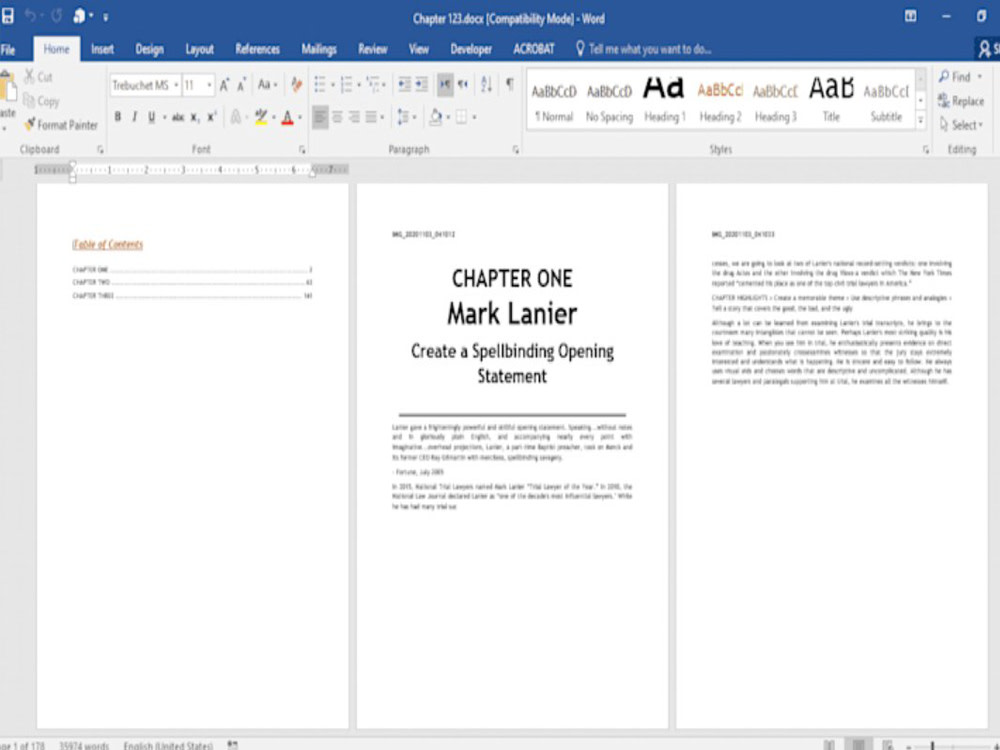Clear all formatting with the eraser icon
The width and height of the screenshot is (1000, 750).
point(297,84)
